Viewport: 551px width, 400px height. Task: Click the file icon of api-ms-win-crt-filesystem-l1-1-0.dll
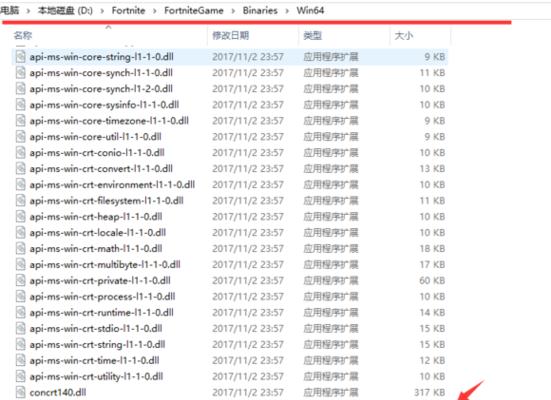pos(21,201)
